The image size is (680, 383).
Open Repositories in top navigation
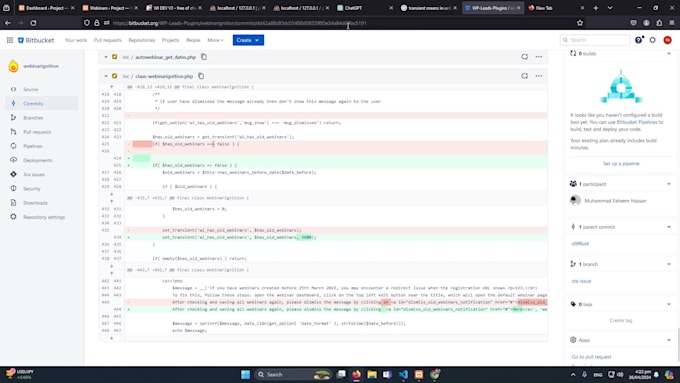point(141,40)
